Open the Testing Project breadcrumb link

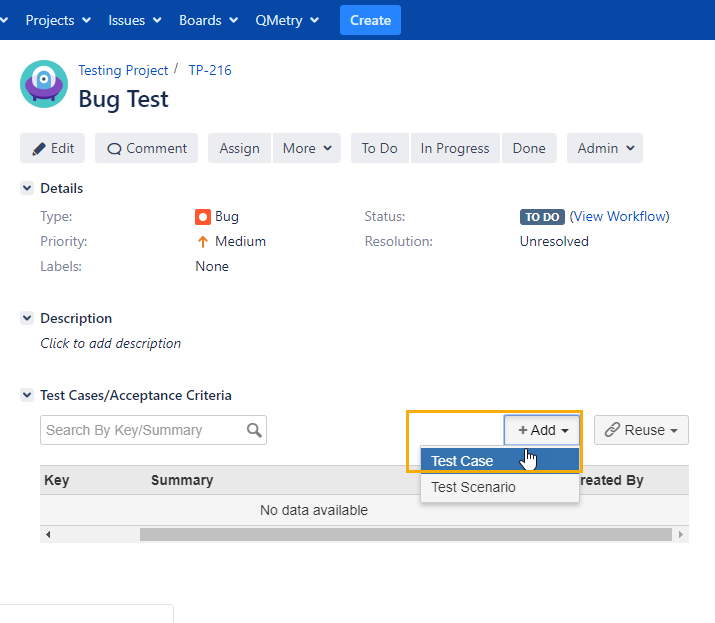click(123, 70)
